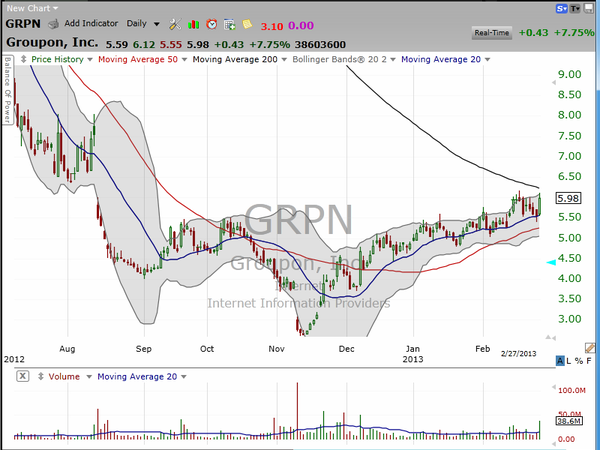Open the T timeframe-link dropdown
Screen dimensions: 600x450
coord(575,8)
